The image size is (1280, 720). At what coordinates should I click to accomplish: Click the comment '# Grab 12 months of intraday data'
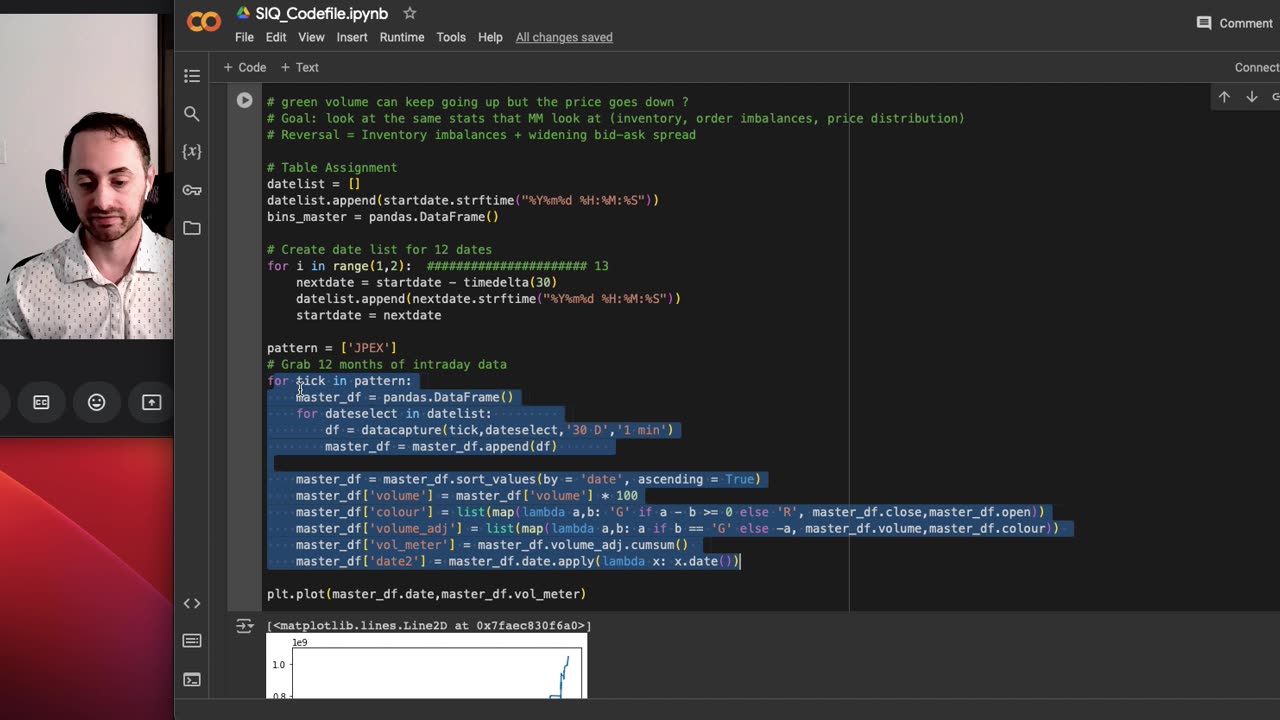tap(386, 365)
